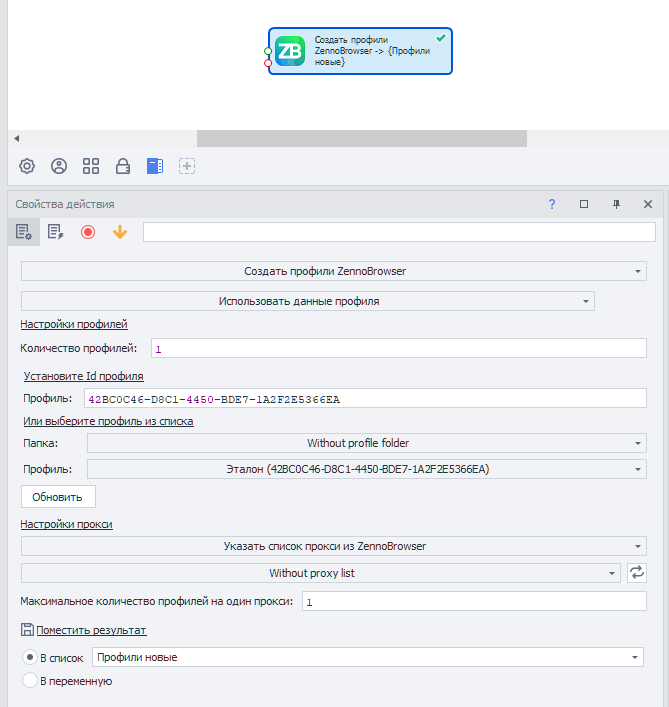Click the 'Папка:' label
The width and height of the screenshot is (669, 707).
click(x=41, y=443)
